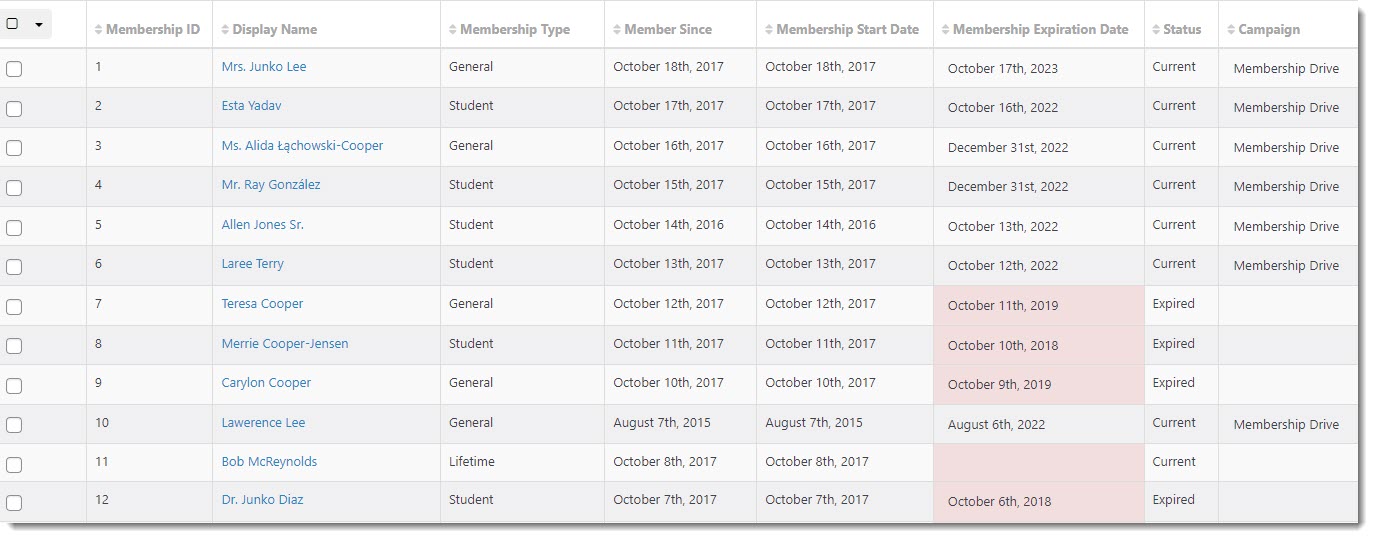Open Esta Yadav contact link
Image resolution: width=1373 pixels, height=538 pixels.
[247, 106]
